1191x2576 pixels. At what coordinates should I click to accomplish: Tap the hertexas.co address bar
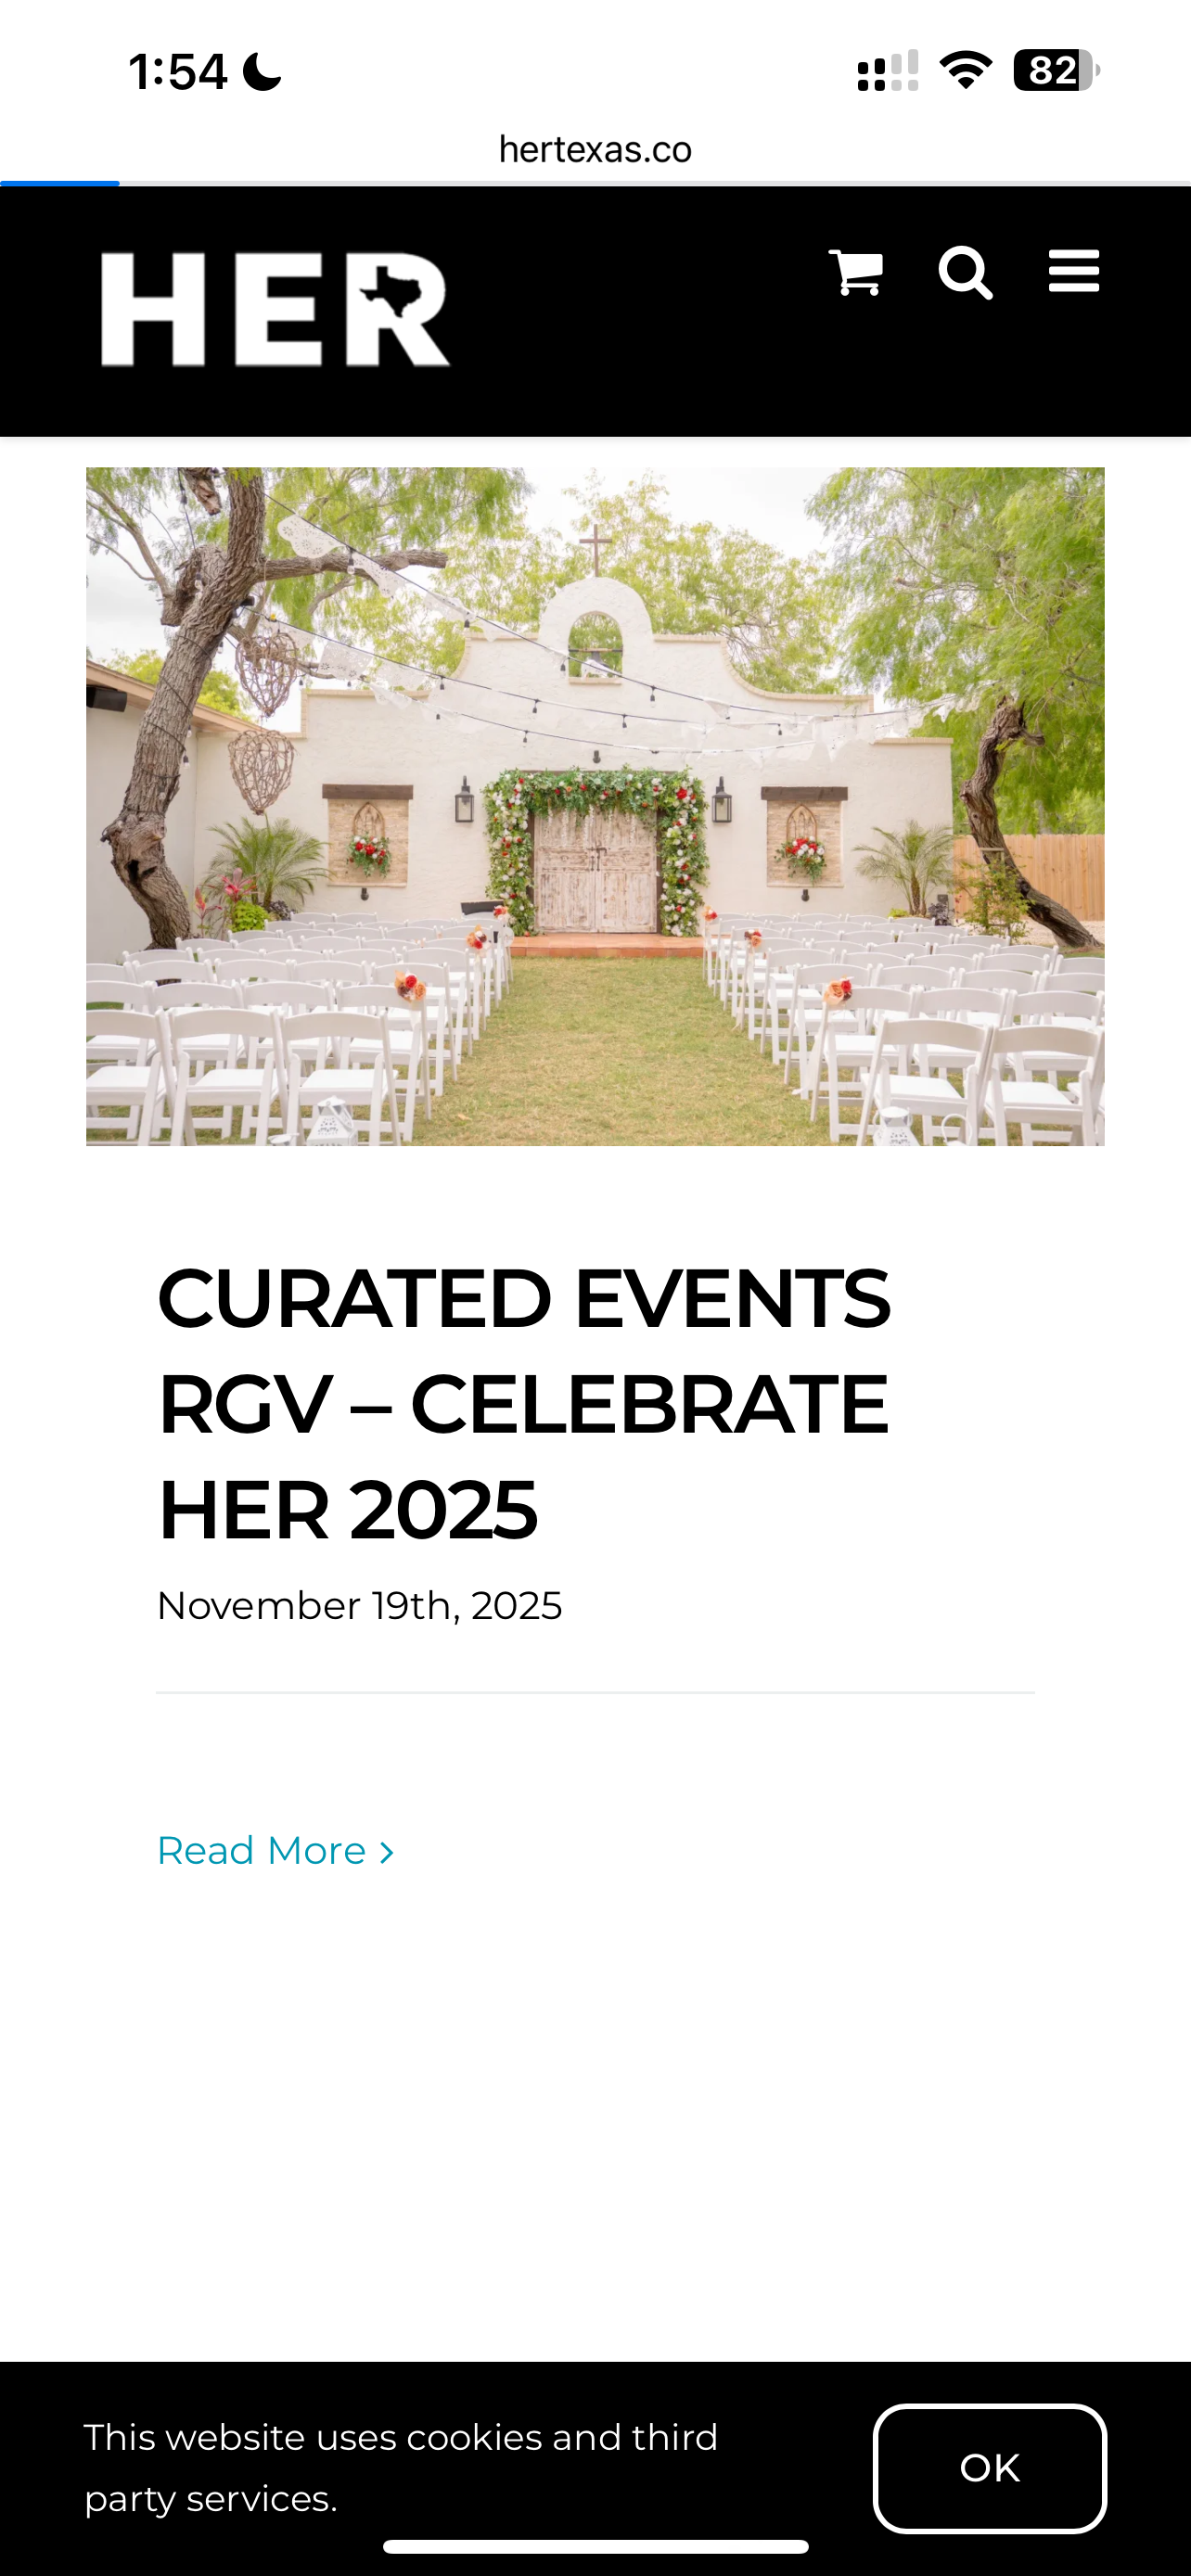click(595, 150)
